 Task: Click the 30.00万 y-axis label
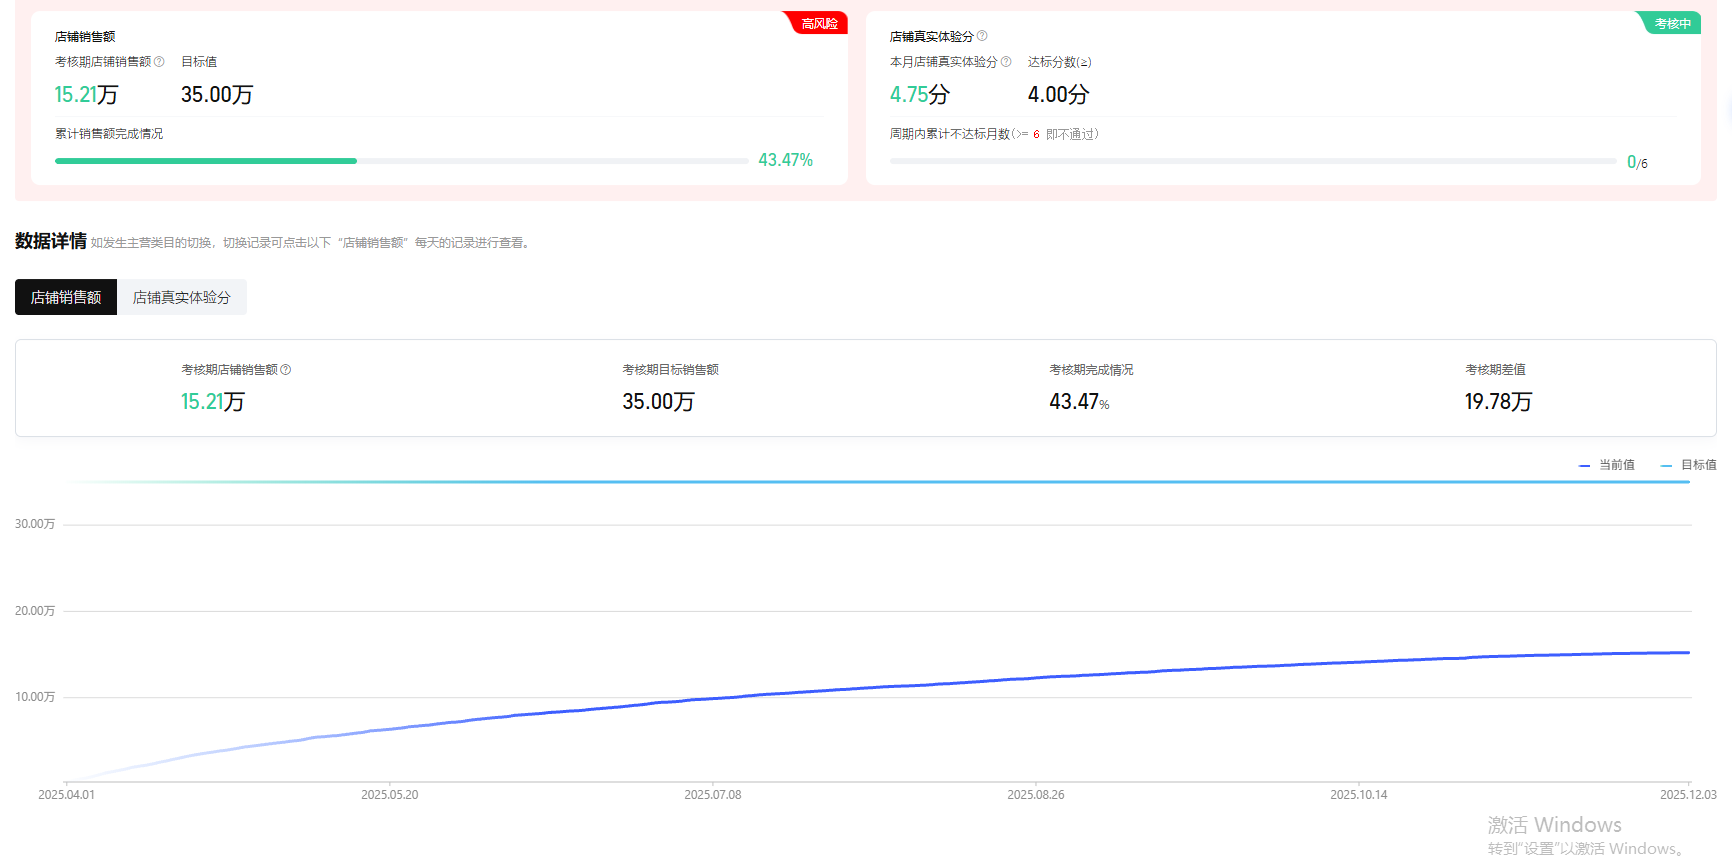35,524
